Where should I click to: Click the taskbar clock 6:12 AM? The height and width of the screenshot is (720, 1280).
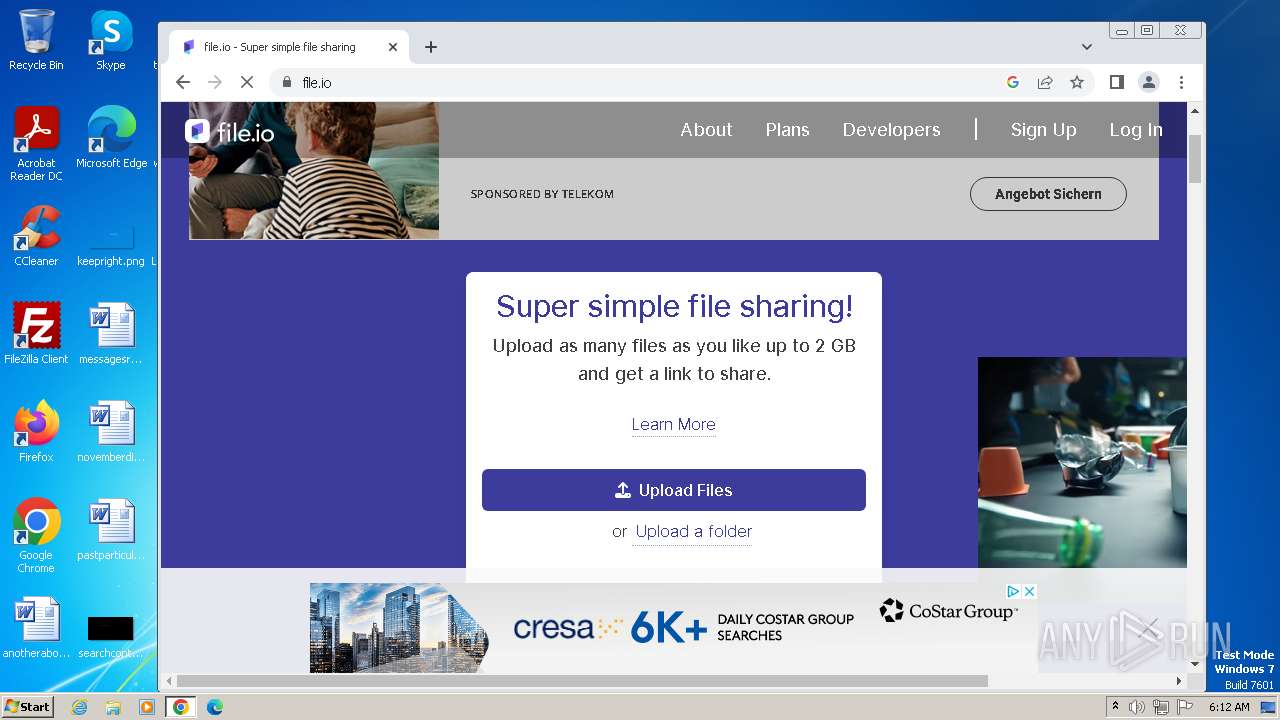[1229, 707]
